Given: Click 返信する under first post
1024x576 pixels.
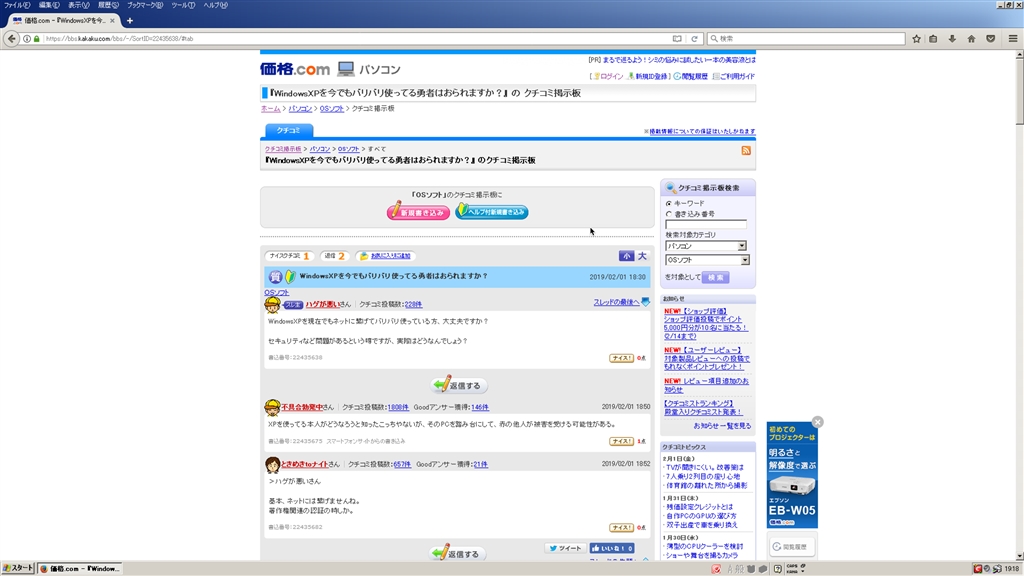Looking at the screenshot, I should (x=459, y=385).
